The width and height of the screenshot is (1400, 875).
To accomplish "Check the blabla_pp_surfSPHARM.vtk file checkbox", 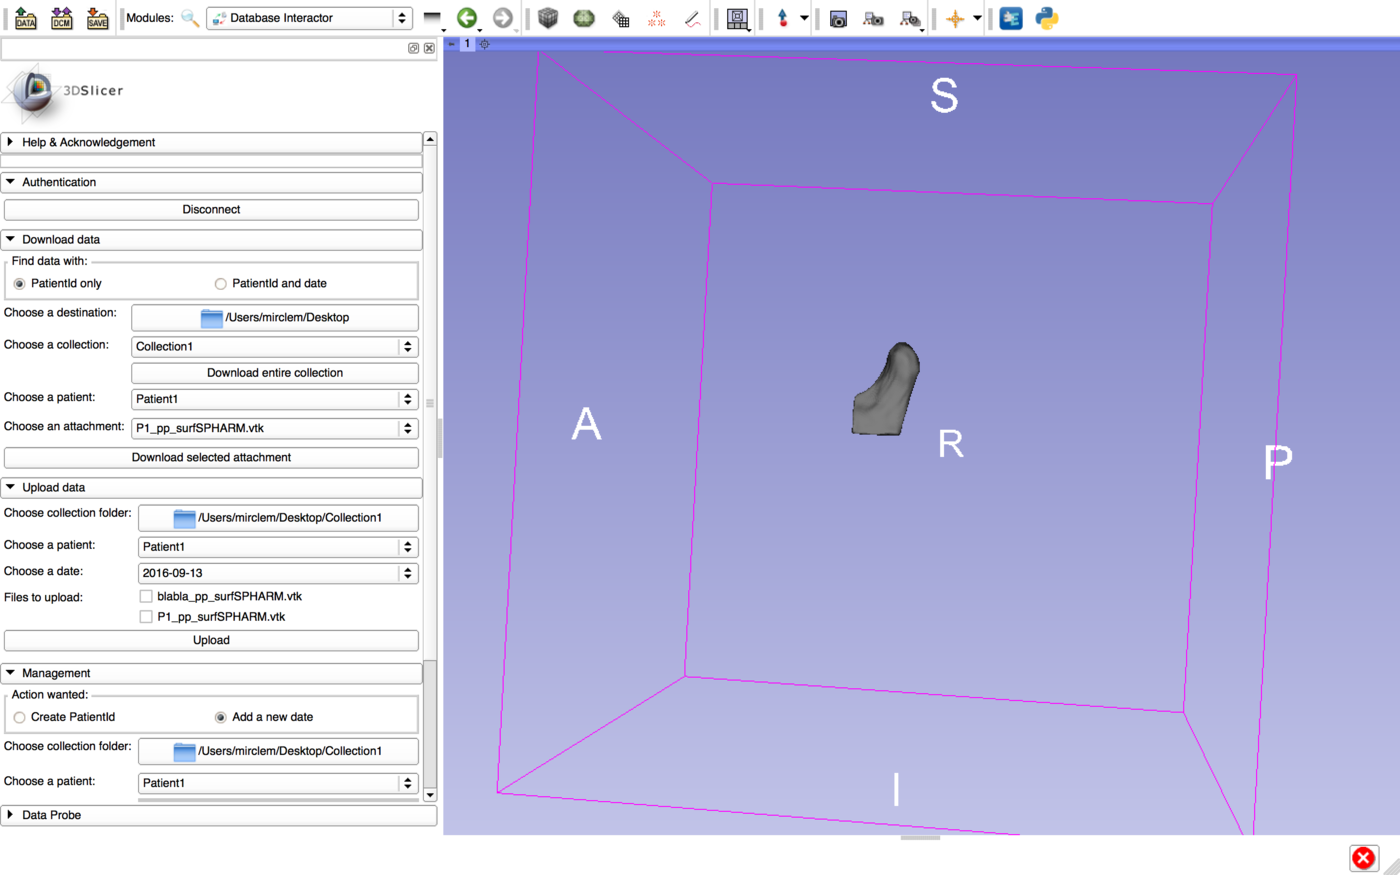I will click(x=146, y=596).
